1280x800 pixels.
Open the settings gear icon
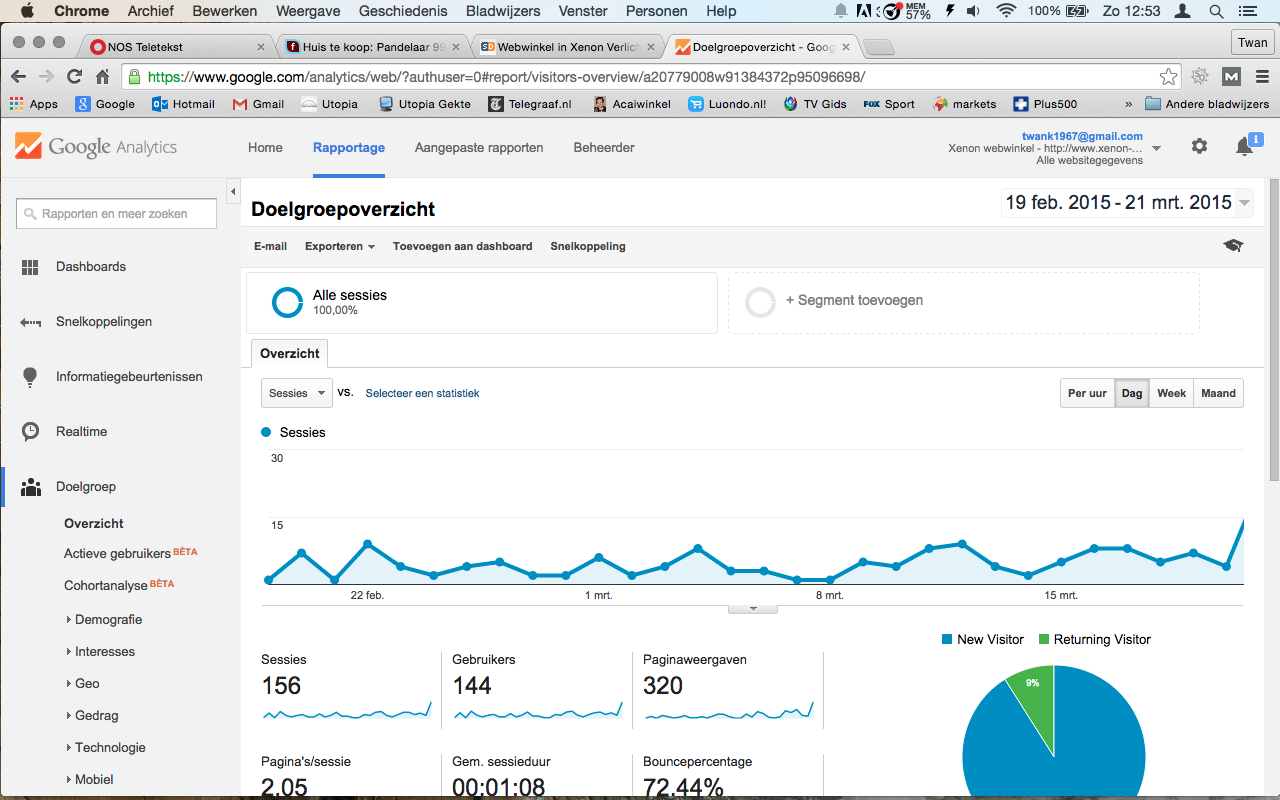[1199, 146]
